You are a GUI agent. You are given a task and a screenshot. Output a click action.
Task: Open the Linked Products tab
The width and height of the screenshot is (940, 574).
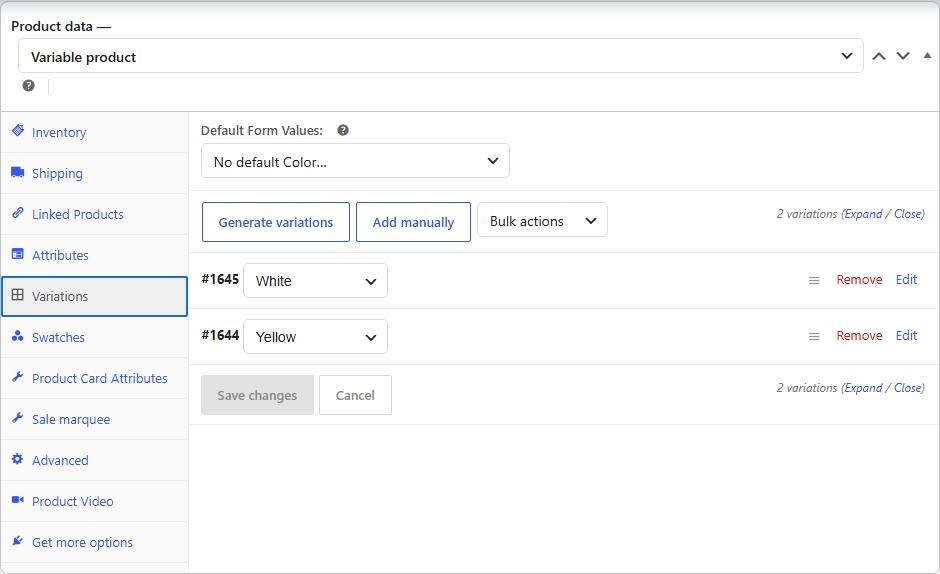95,214
